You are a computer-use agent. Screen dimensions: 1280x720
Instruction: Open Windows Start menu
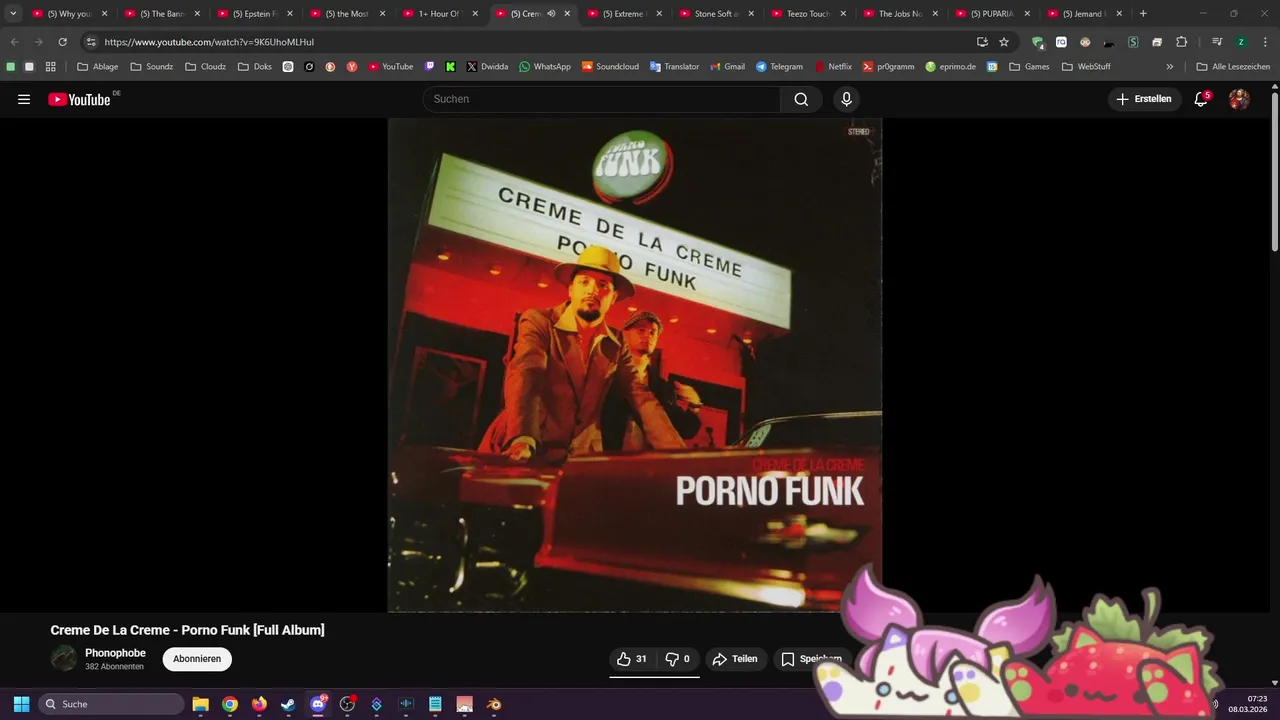pyautogui.click(x=21, y=704)
